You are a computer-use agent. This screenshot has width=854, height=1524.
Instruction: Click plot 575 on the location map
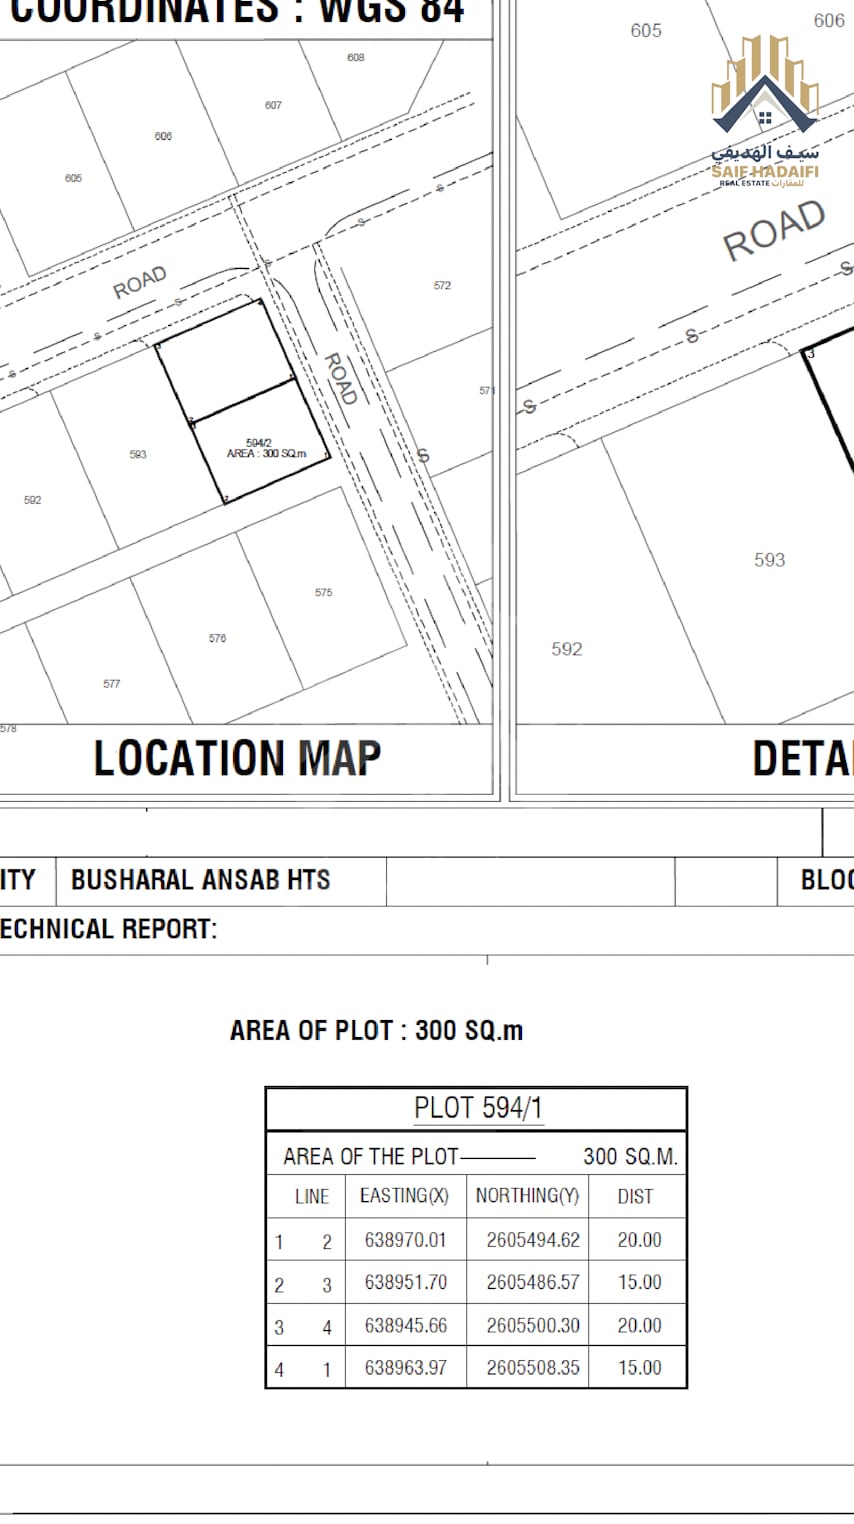tap(324, 593)
